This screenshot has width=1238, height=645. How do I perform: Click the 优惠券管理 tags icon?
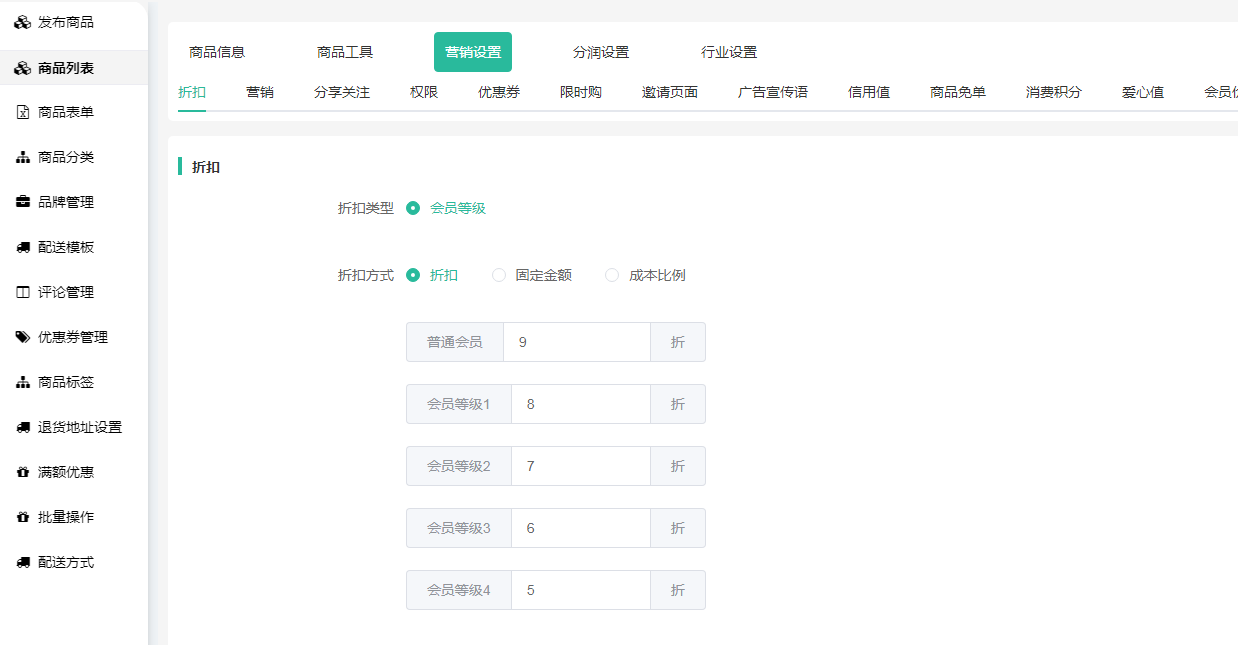23,337
